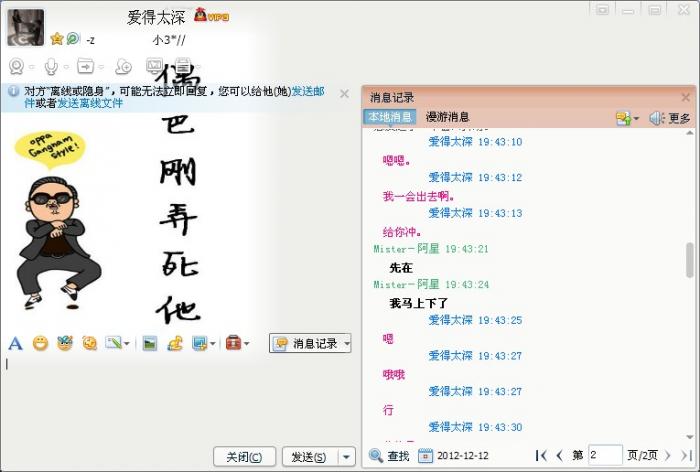Open the export message records icon
Image resolution: width=700 pixels, height=472 pixels.
(623, 118)
